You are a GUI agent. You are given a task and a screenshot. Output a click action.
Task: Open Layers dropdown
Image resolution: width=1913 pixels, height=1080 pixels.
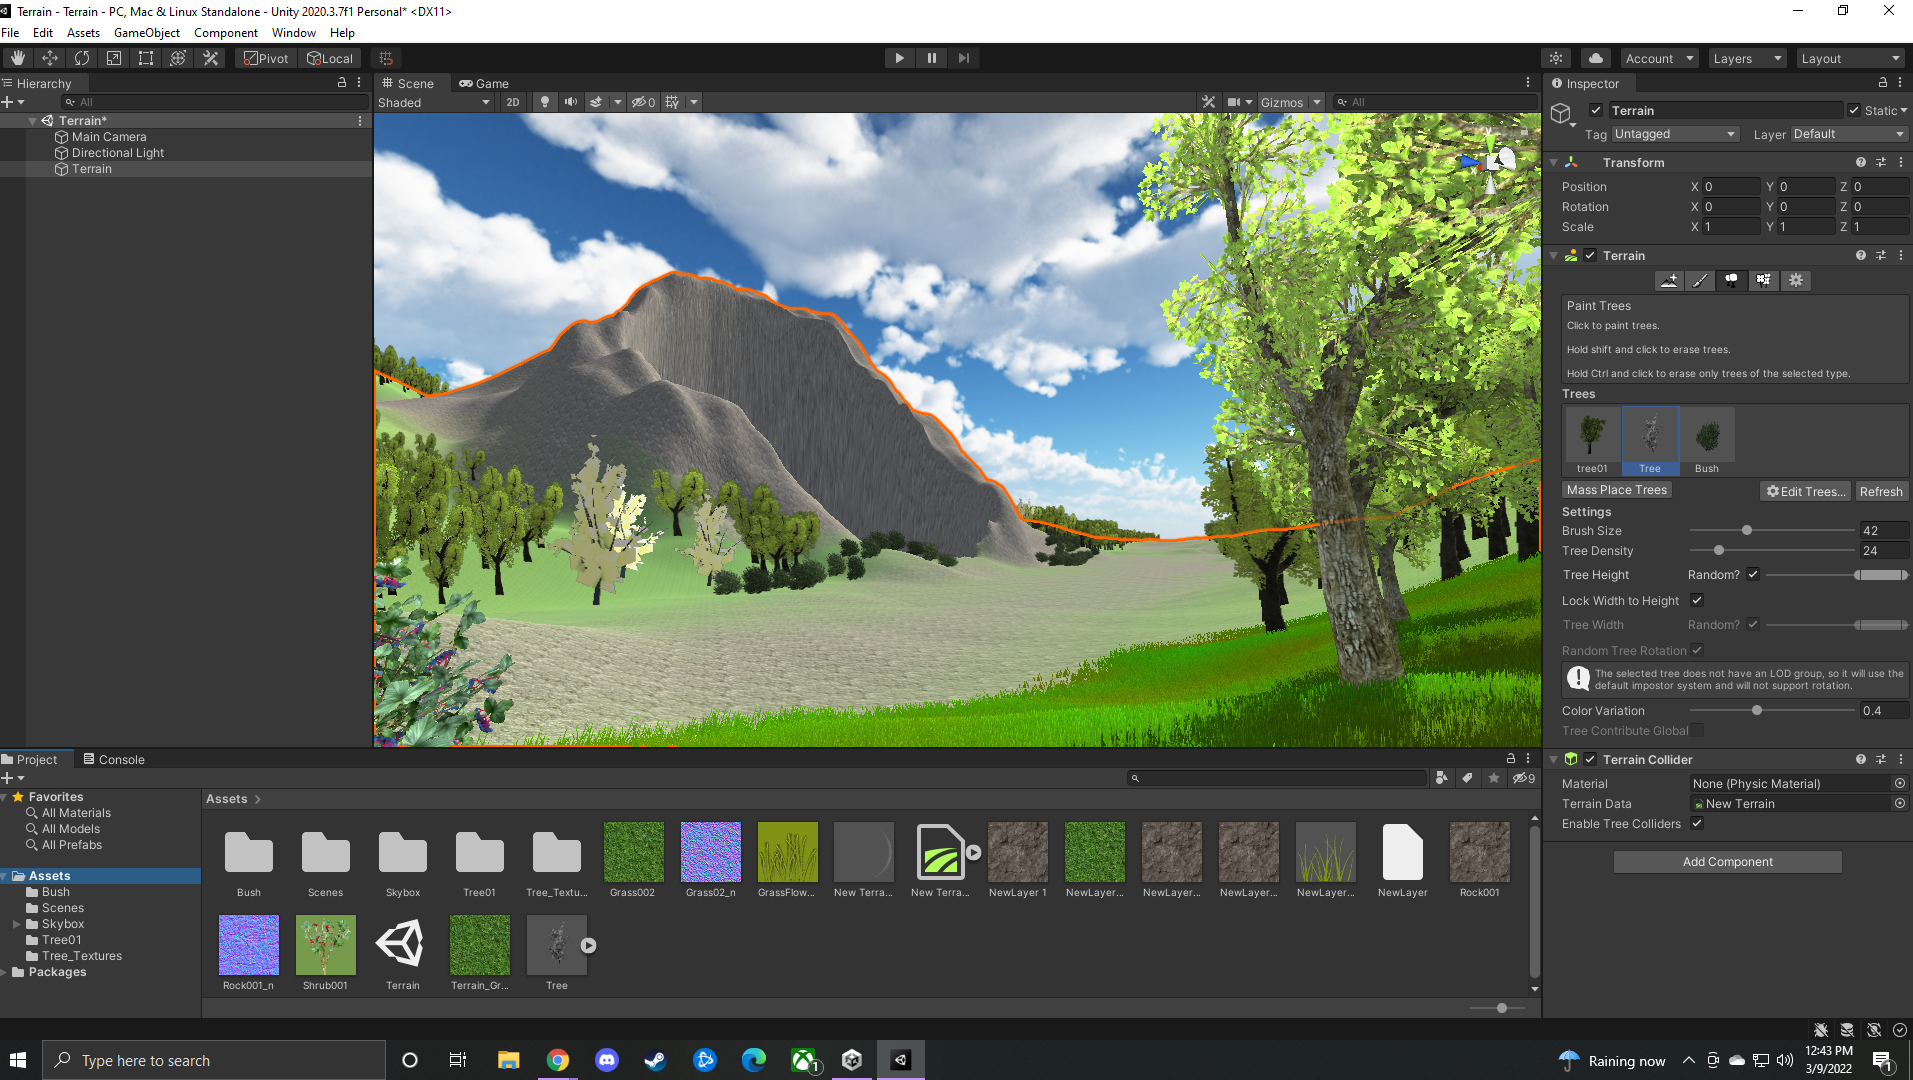1746,58
